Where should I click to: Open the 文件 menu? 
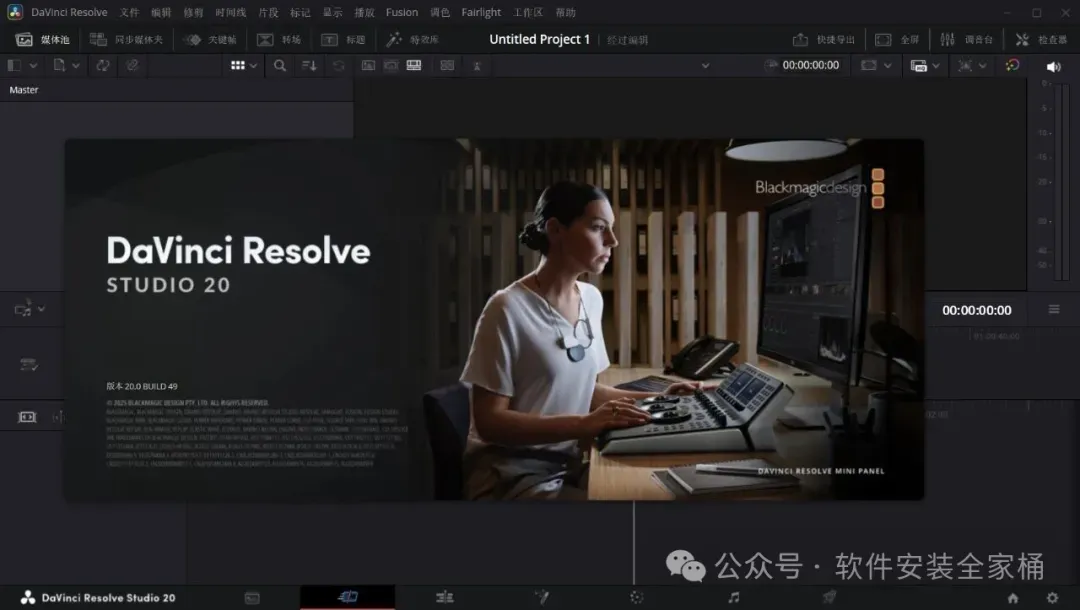(129, 12)
